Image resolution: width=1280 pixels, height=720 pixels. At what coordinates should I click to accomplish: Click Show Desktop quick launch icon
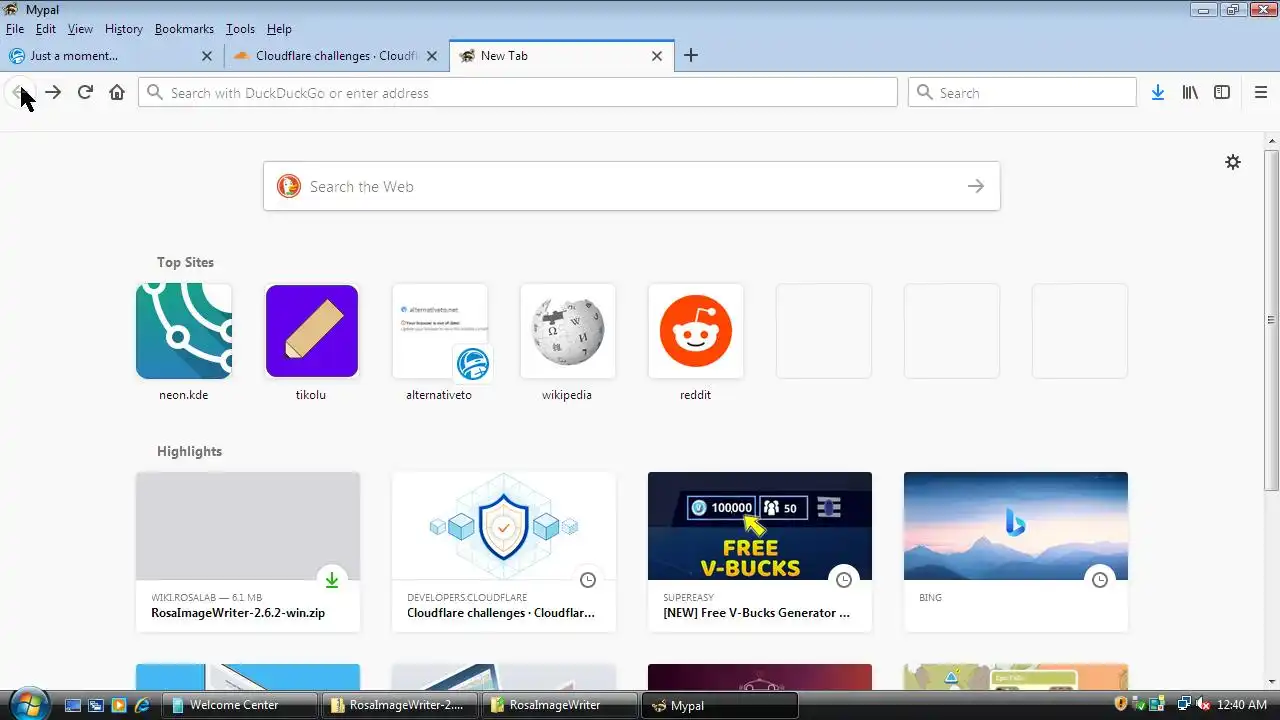coord(72,705)
